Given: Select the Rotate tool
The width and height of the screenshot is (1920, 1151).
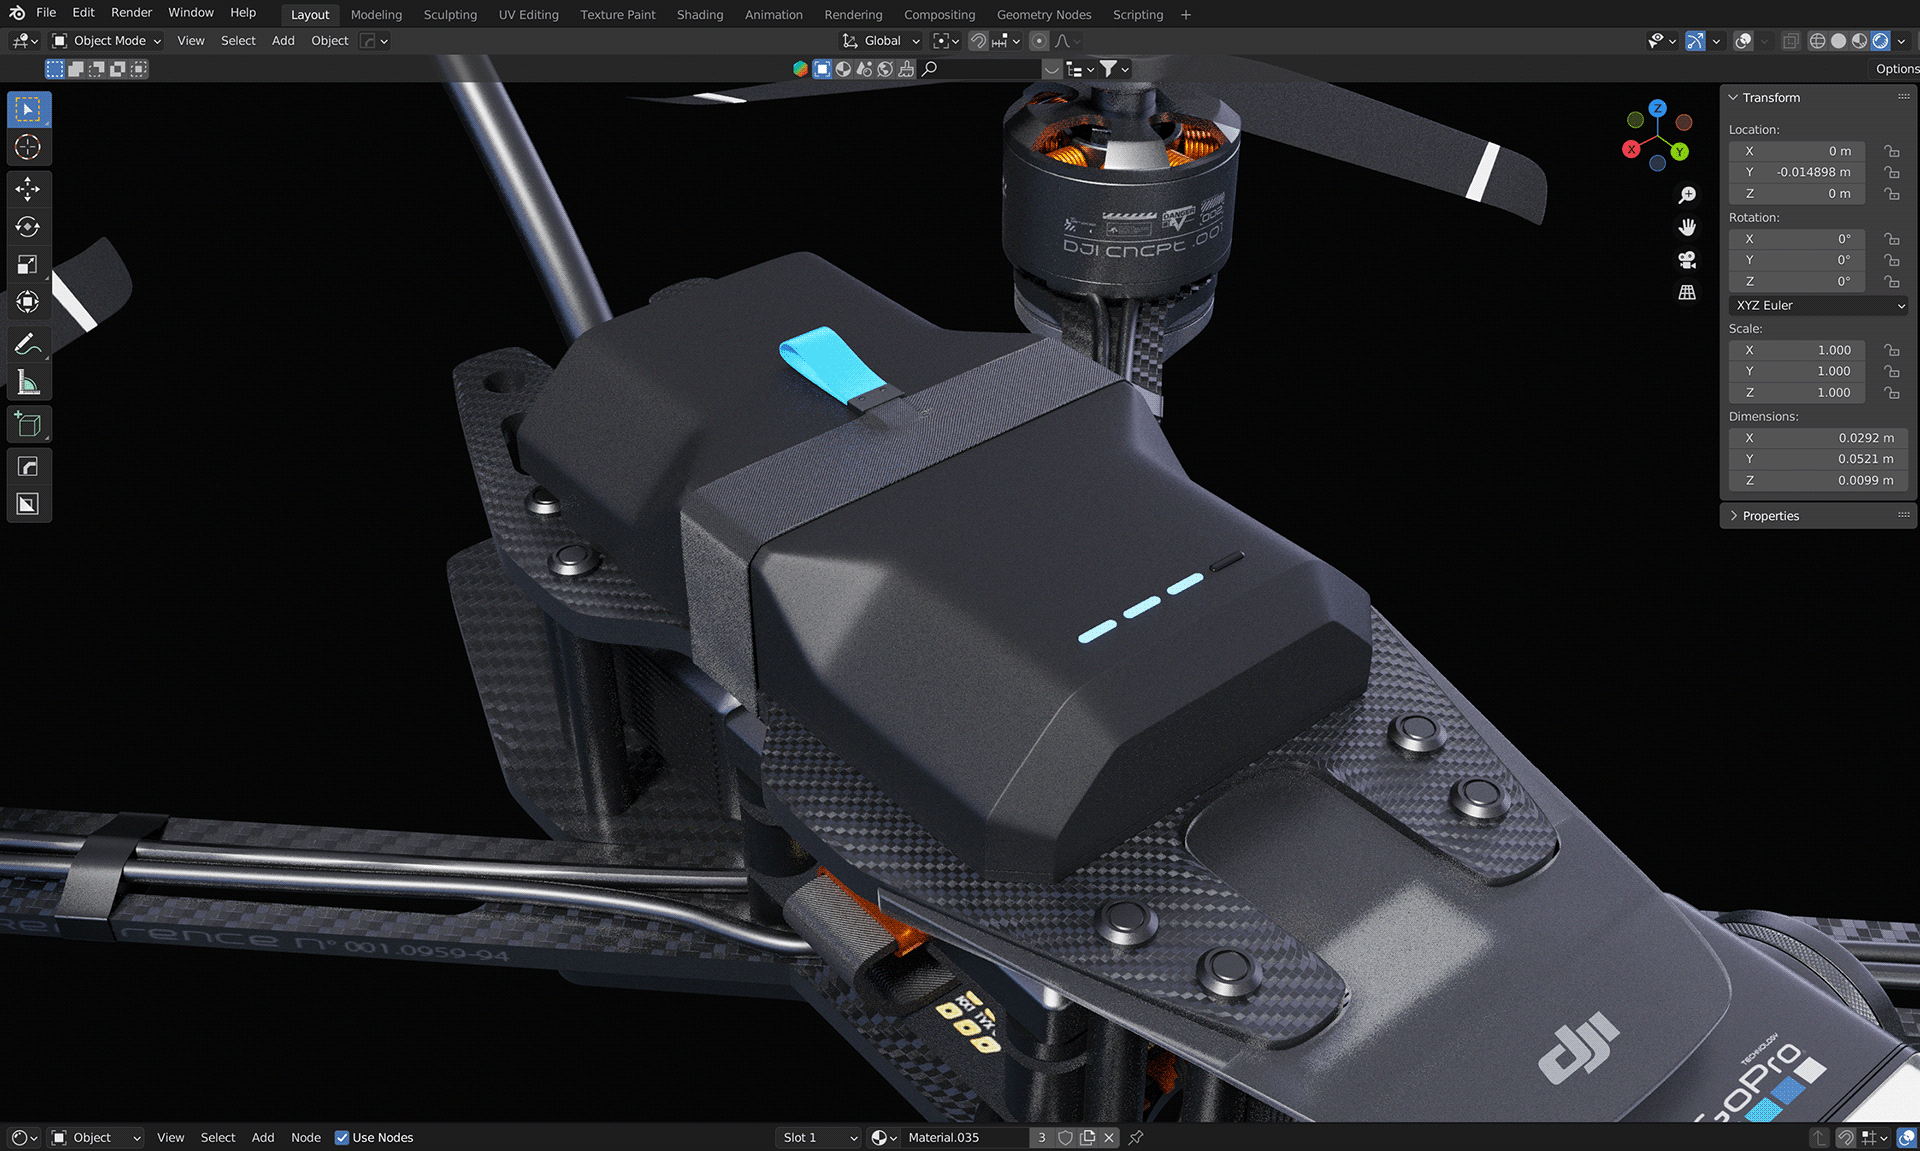Looking at the screenshot, I should 29,226.
